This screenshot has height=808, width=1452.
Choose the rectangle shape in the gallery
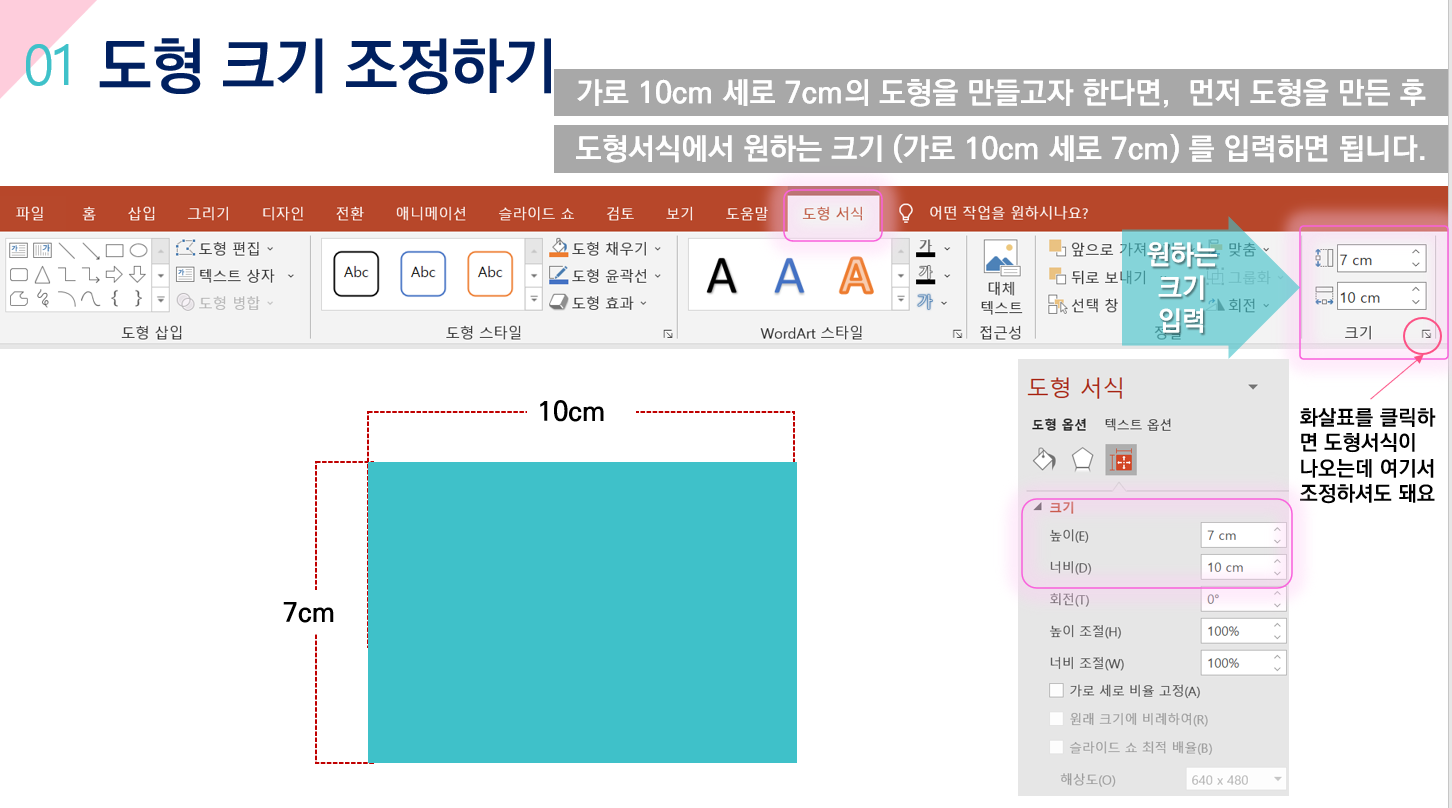(x=114, y=250)
